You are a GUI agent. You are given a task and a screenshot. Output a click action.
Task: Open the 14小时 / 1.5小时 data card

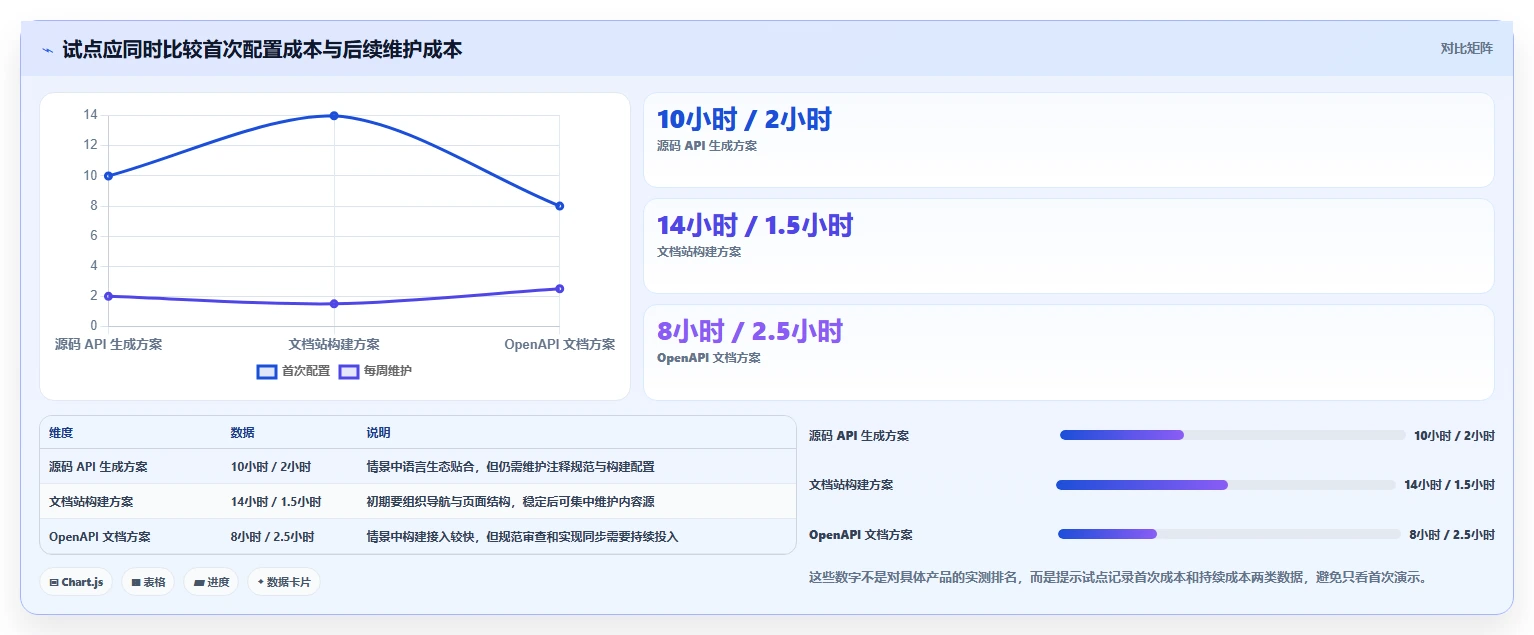click(x=1068, y=246)
